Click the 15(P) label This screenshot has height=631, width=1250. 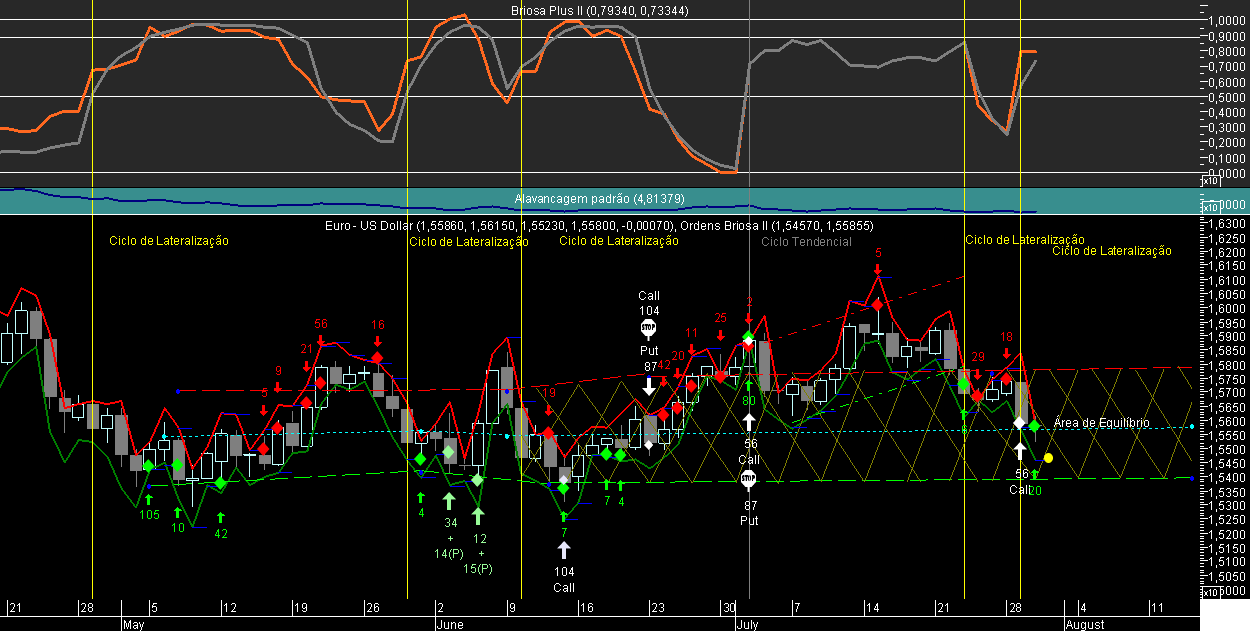(x=478, y=569)
